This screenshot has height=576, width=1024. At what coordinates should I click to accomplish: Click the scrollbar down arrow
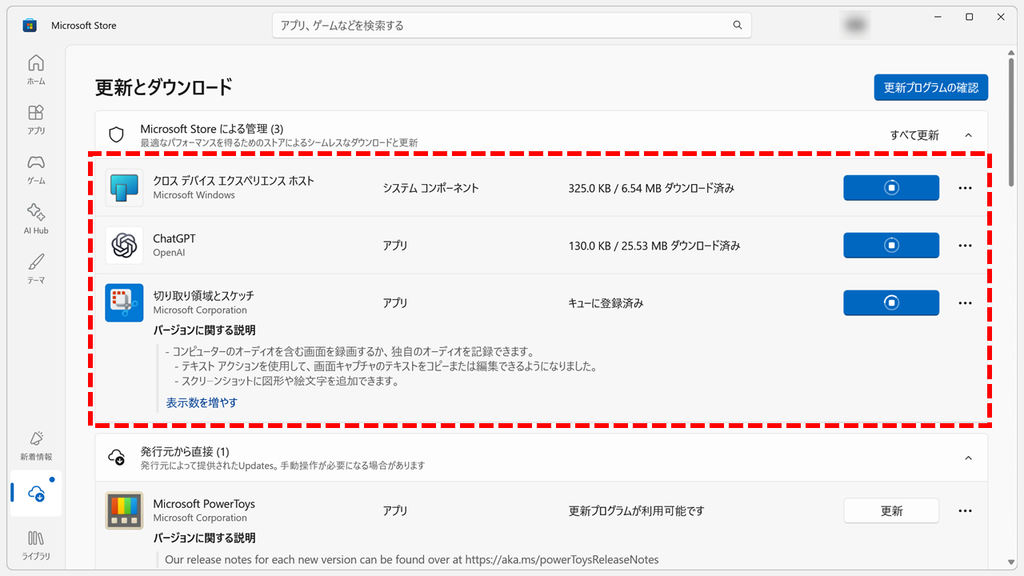1012,562
